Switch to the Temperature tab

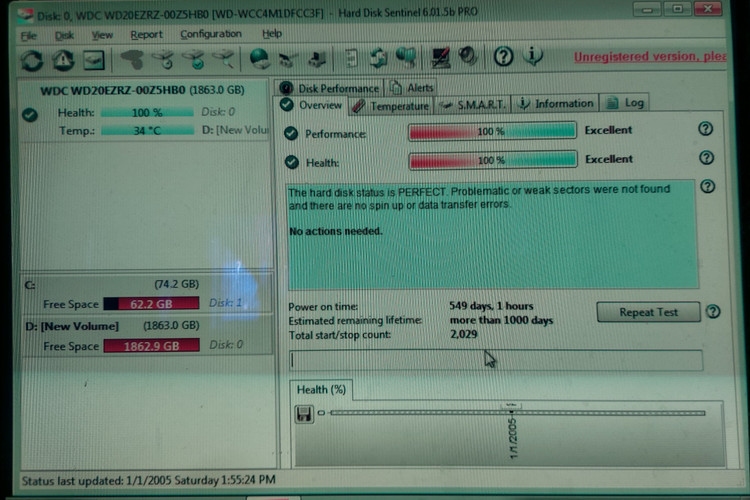point(391,106)
